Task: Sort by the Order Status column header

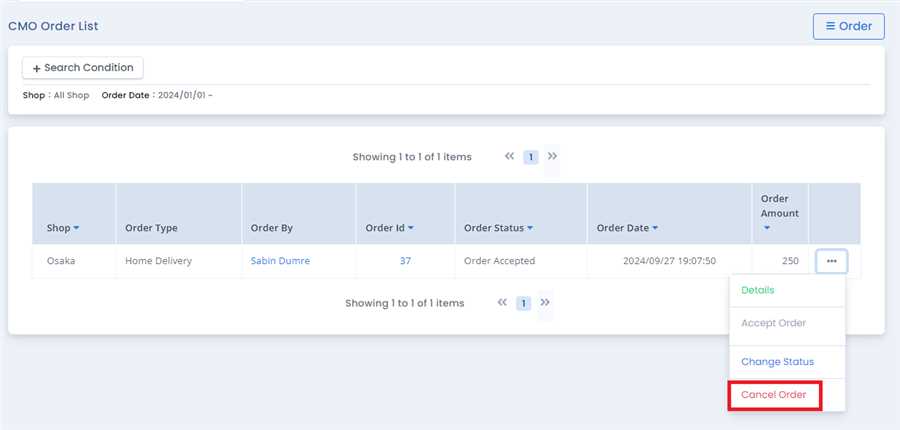Action: (x=498, y=228)
